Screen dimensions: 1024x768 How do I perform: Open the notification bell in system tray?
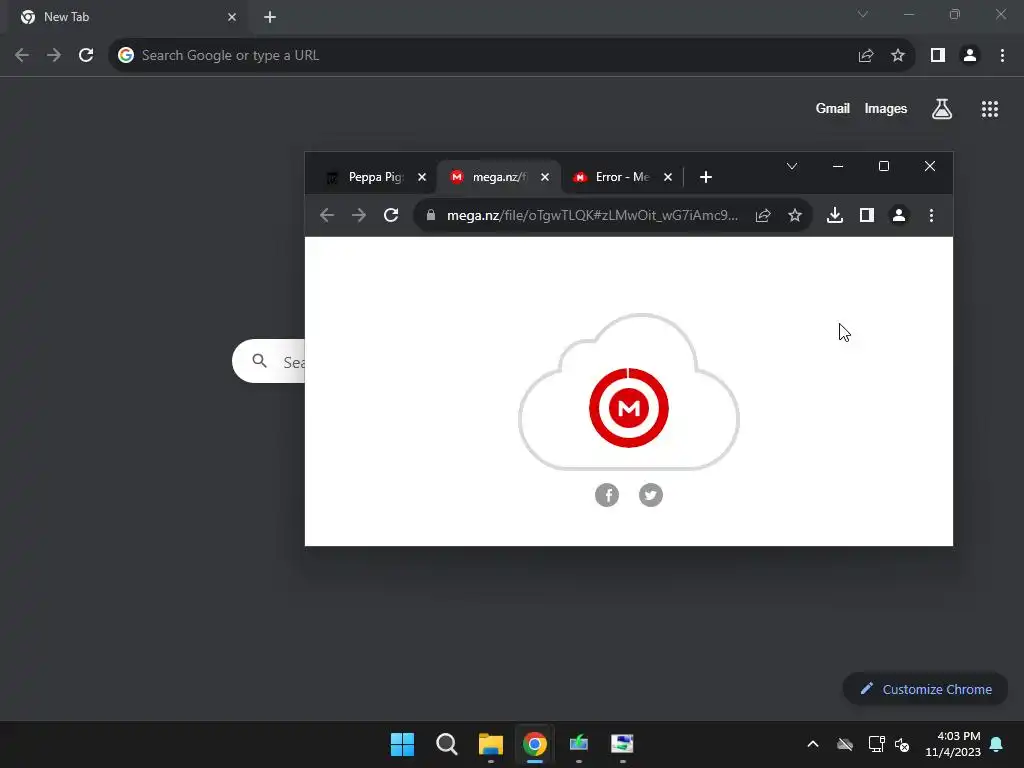996,744
